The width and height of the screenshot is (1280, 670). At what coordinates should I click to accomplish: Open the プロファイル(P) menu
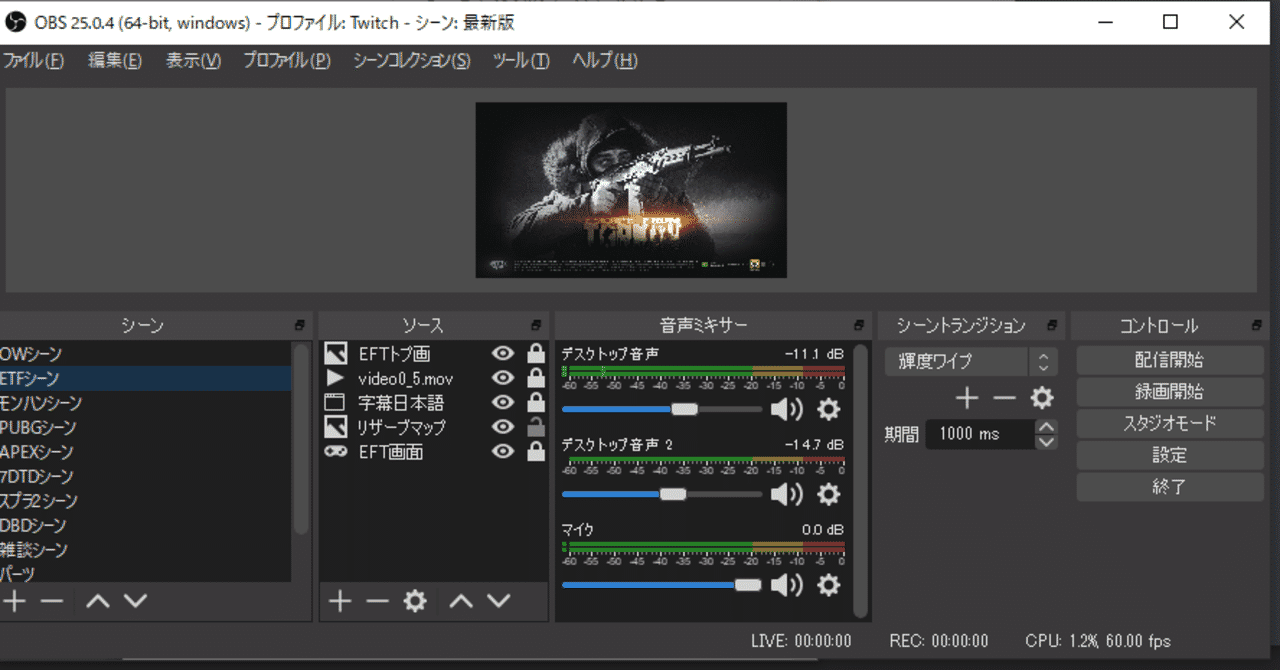click(287, 61)
